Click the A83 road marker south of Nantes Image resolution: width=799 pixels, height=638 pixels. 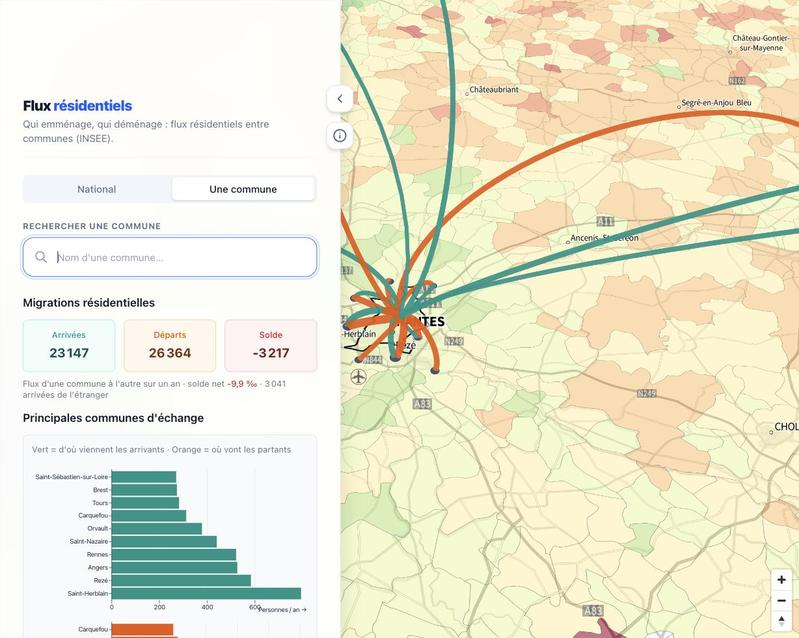tap(422, 404)
